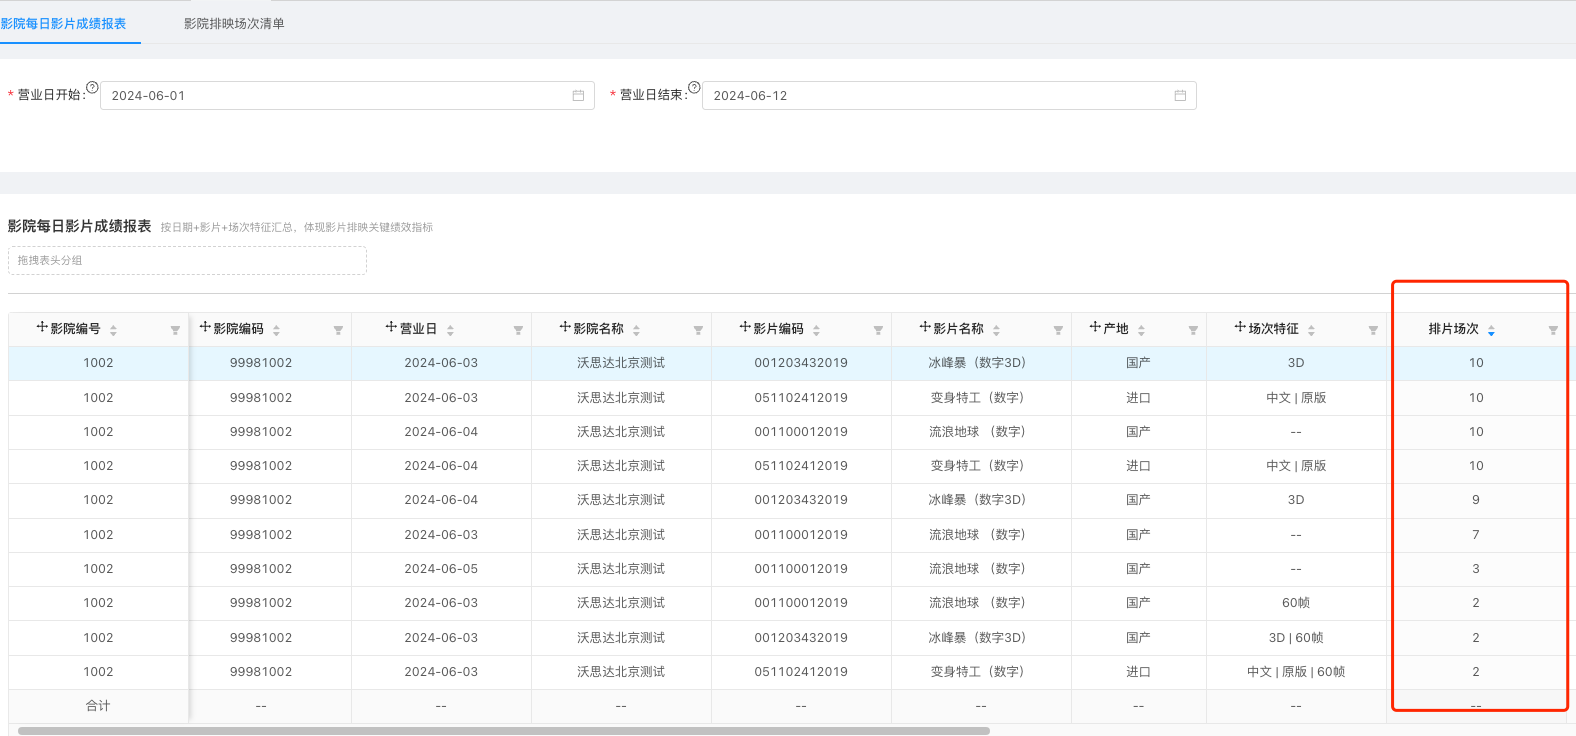Click the horizontal scrollbar under the table
1576x736 pixels.
[504, 731]
